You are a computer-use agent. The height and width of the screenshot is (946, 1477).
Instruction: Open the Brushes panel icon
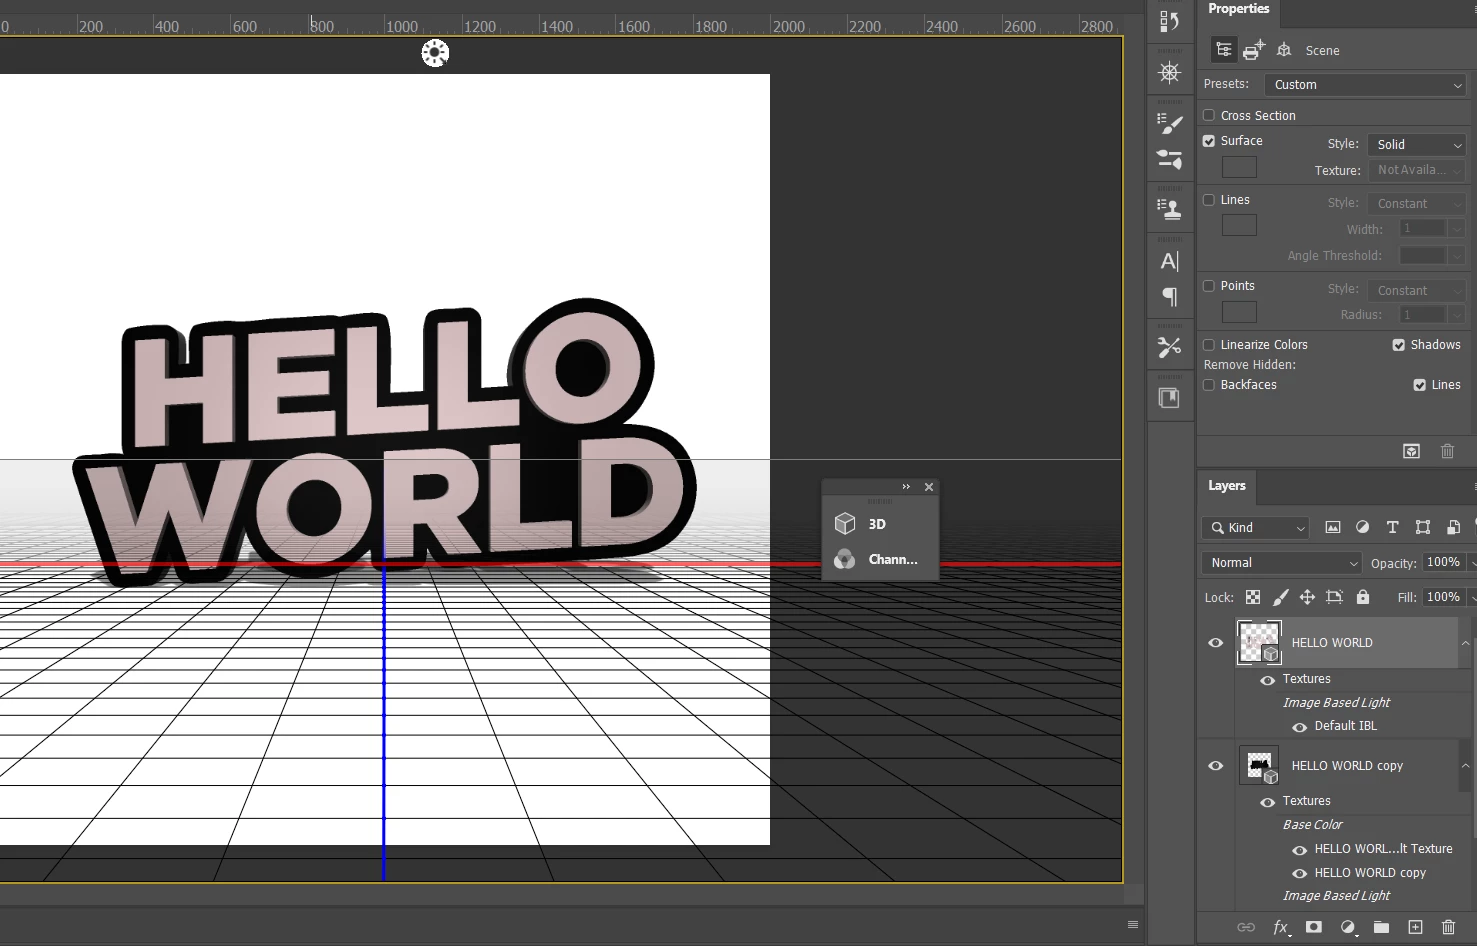point(1169,123)
